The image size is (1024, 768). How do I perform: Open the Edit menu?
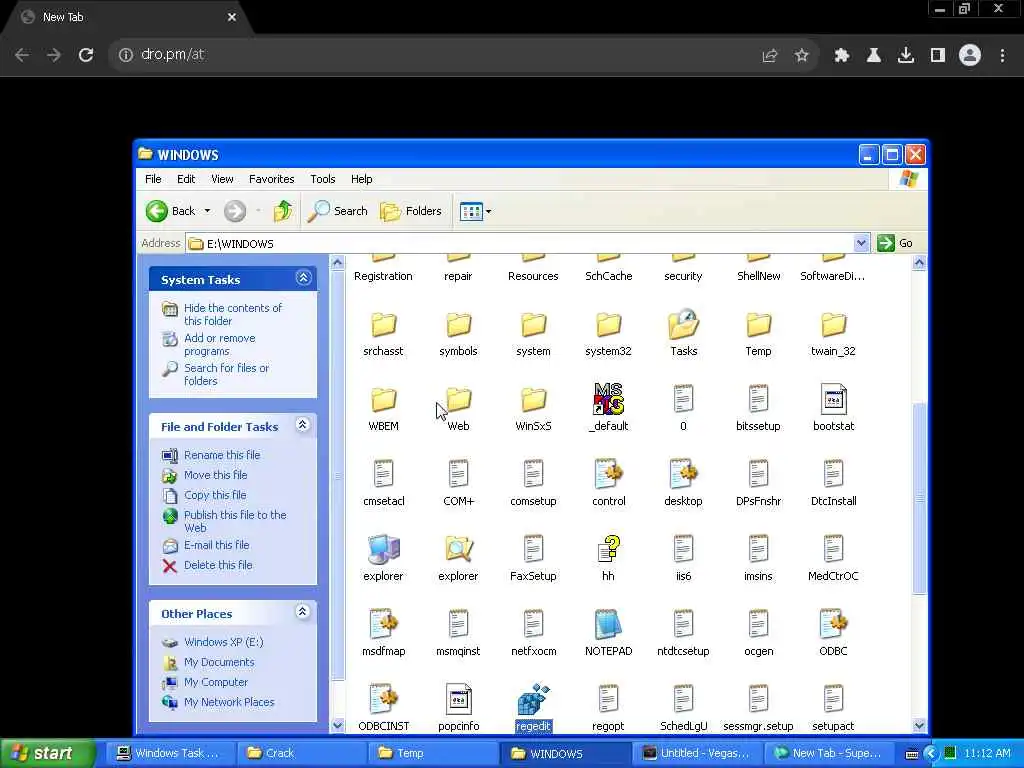point(186,179)
